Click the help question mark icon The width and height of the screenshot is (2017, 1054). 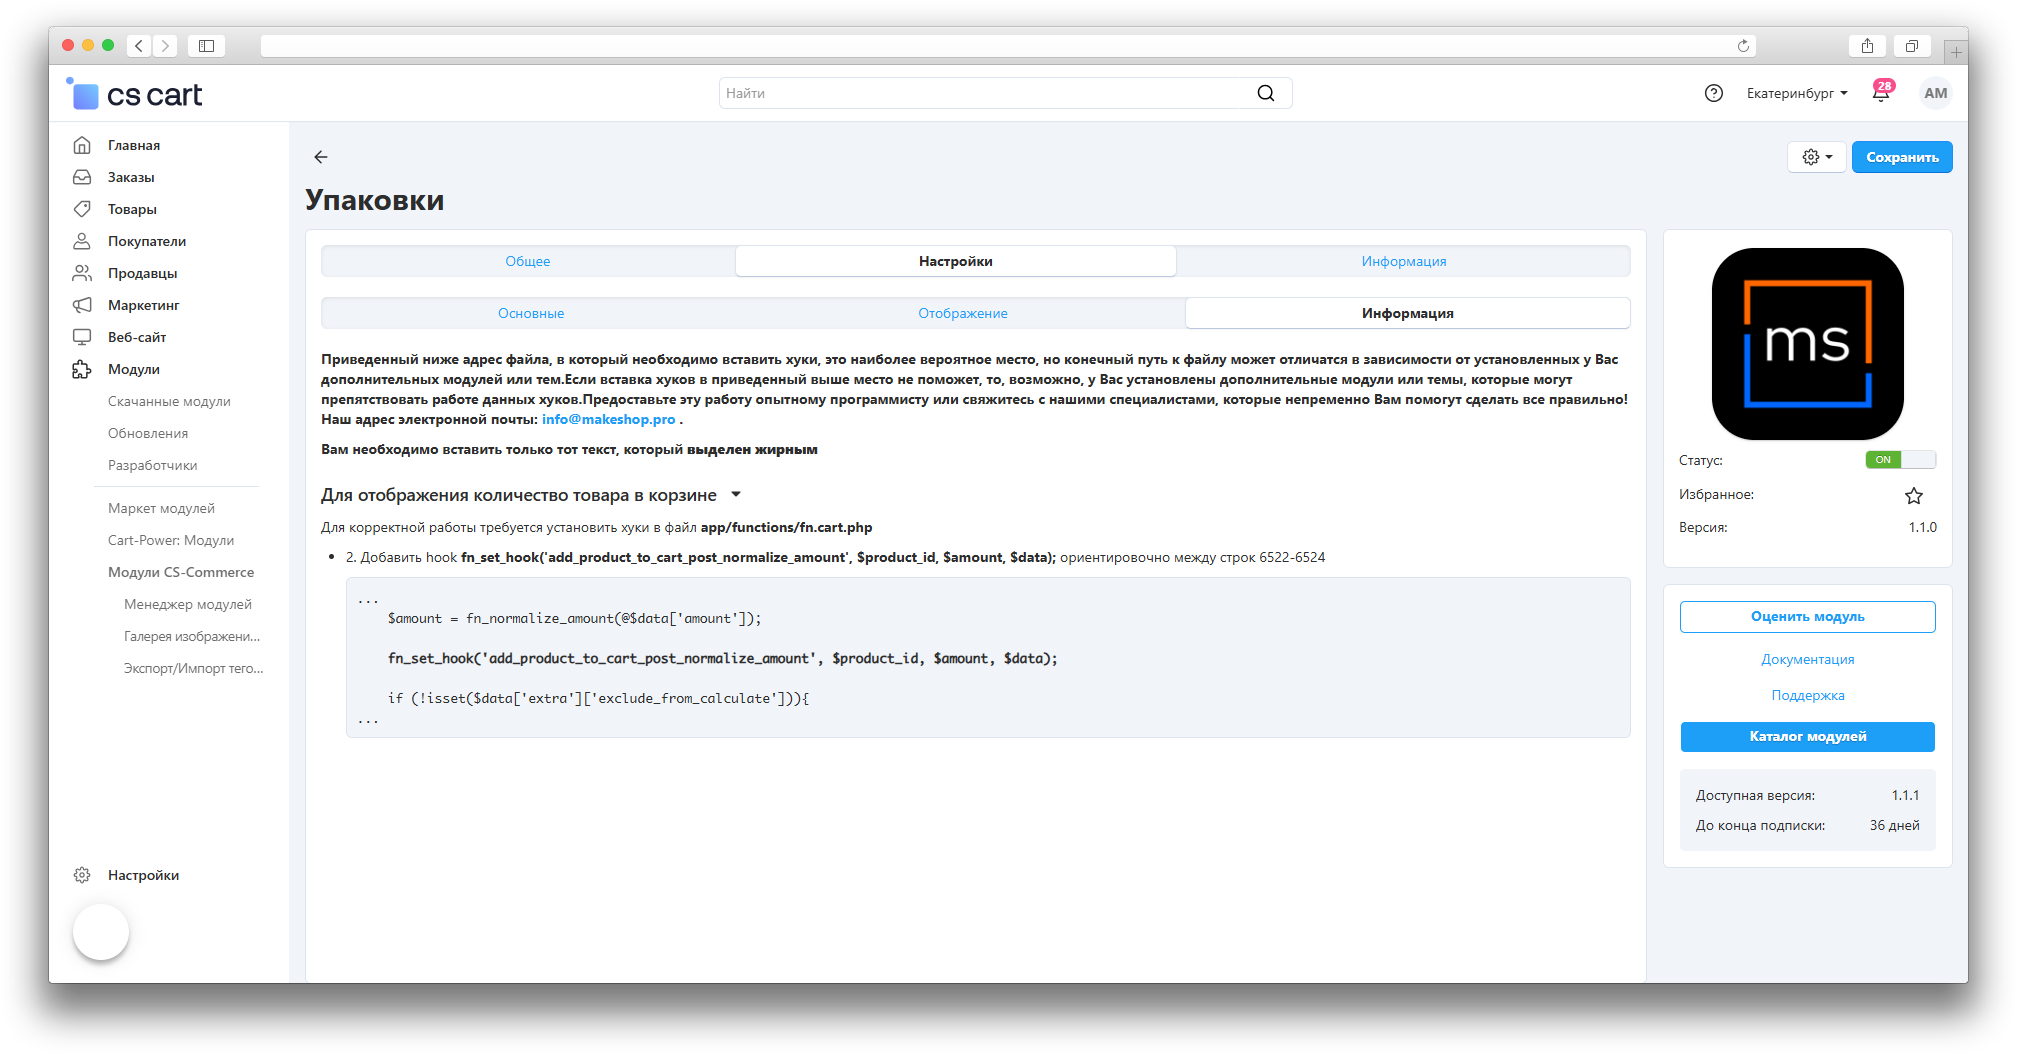(x=1713, y=94)
